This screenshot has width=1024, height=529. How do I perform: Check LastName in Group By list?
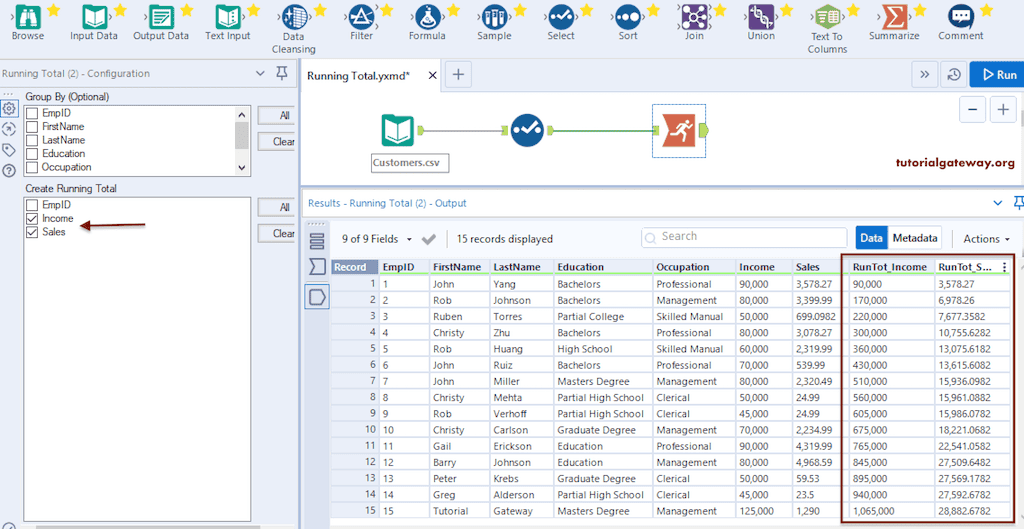31,140
